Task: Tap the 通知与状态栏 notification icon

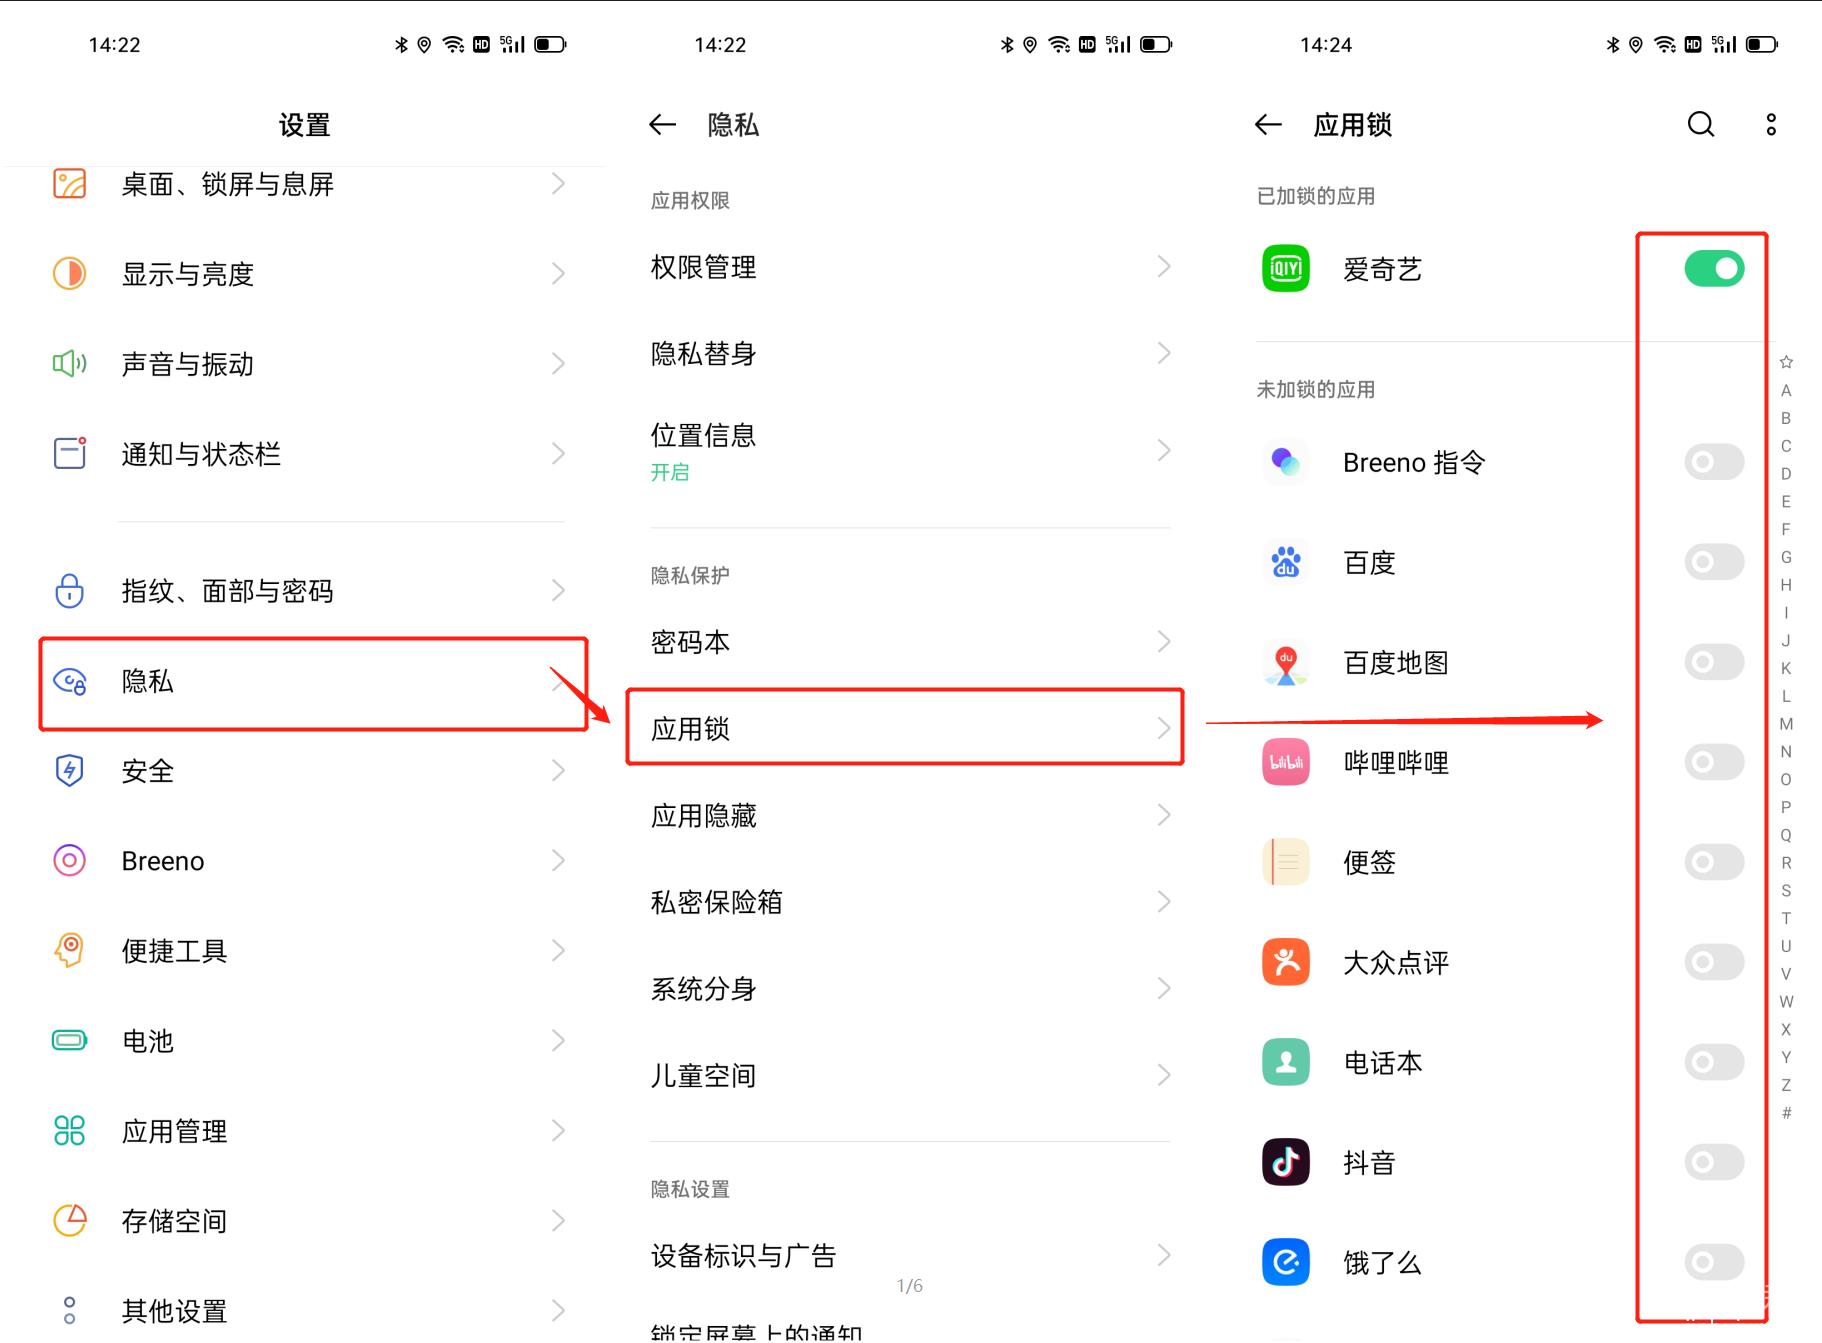Action: point(69,453)
